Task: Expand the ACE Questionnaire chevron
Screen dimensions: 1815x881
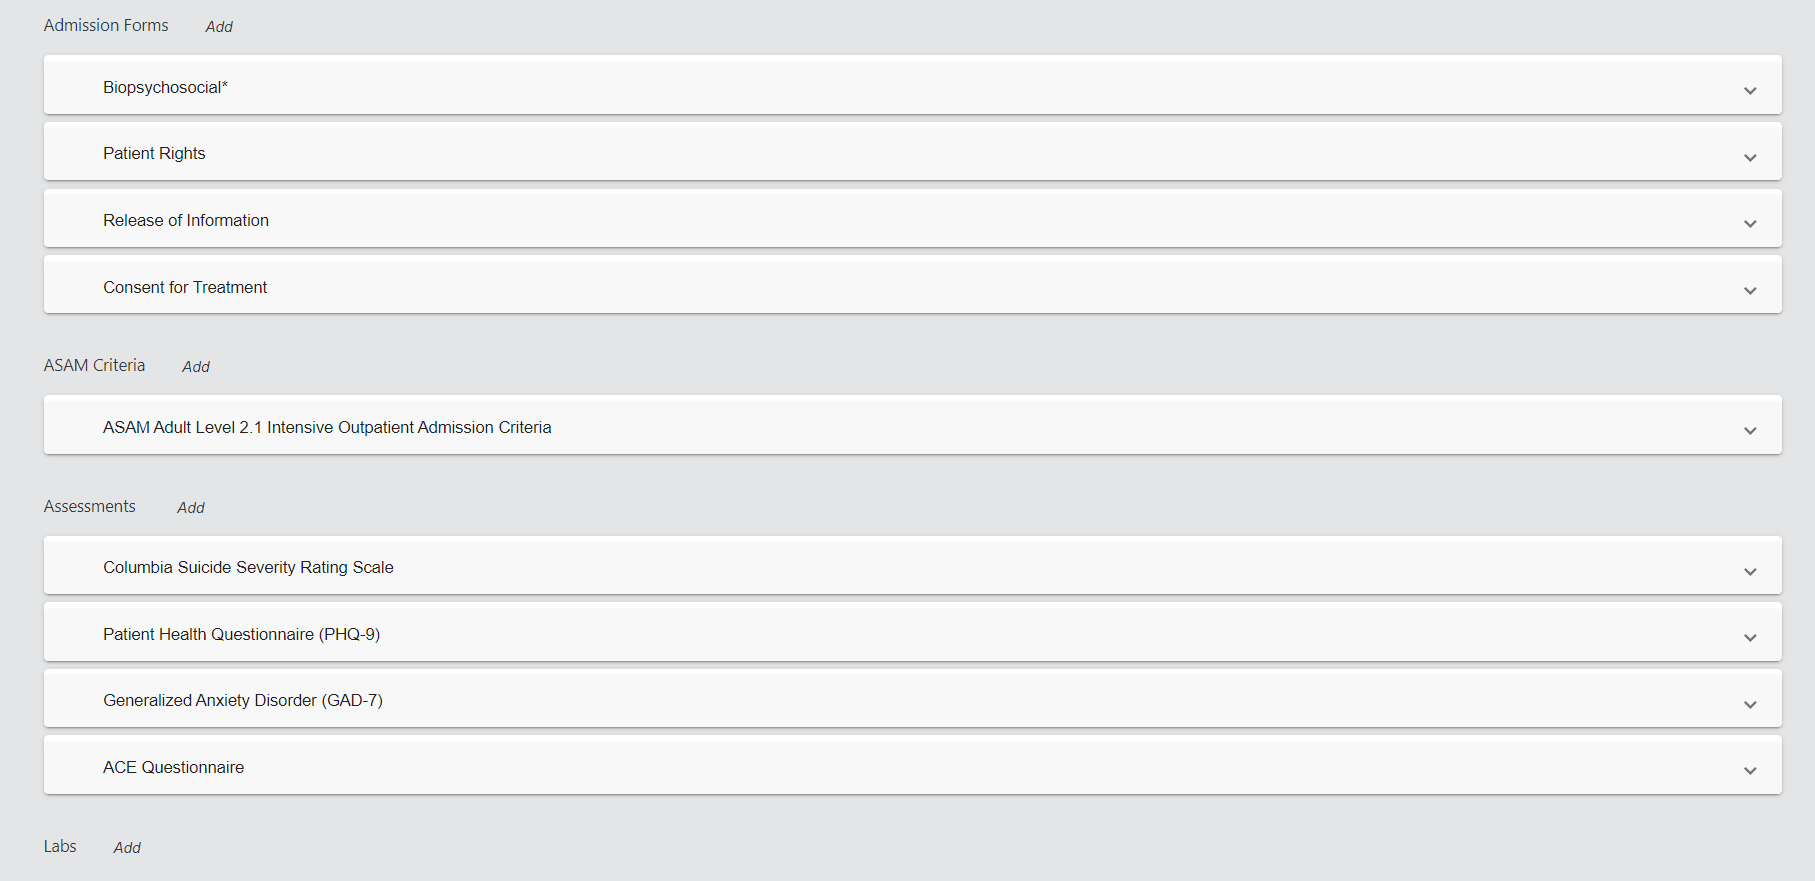Action: 1750,770
